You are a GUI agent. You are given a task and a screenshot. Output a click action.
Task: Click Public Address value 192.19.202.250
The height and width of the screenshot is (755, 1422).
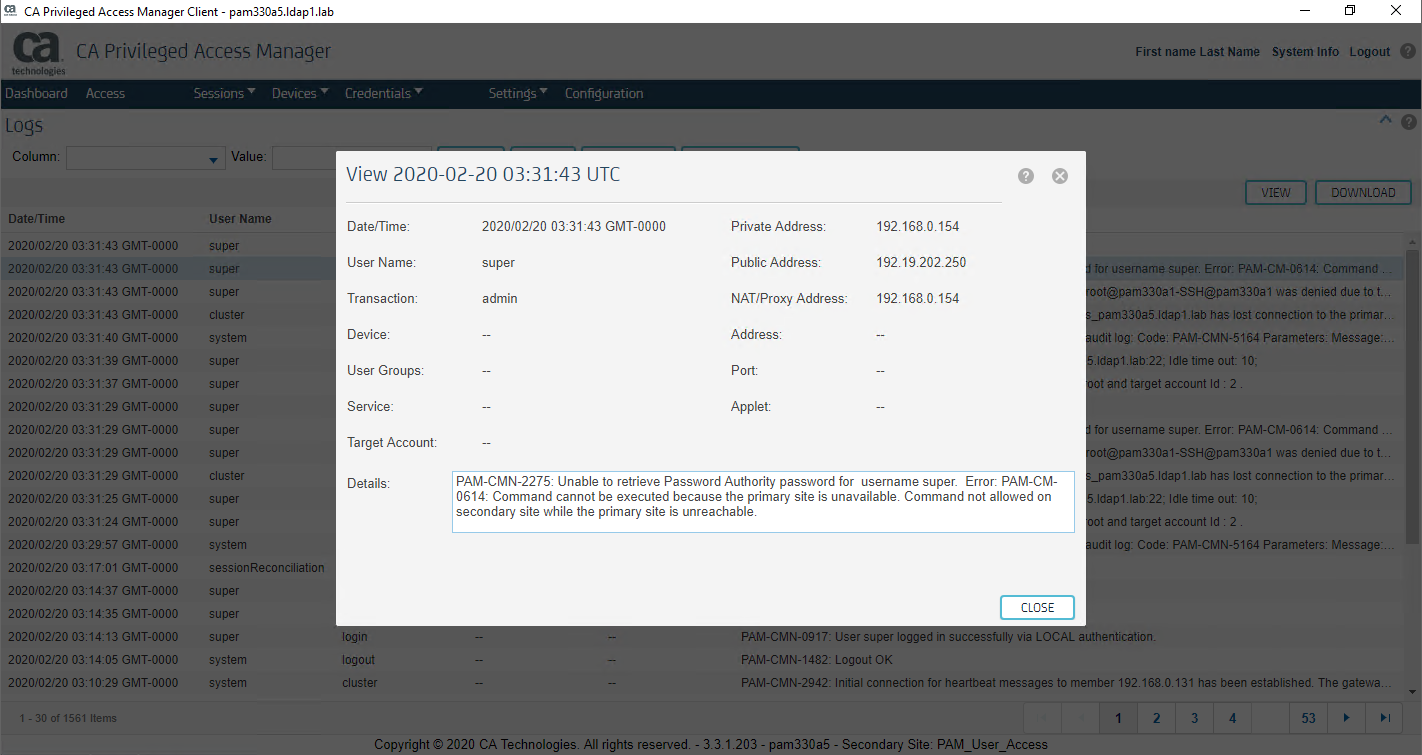tap(921, 263)
